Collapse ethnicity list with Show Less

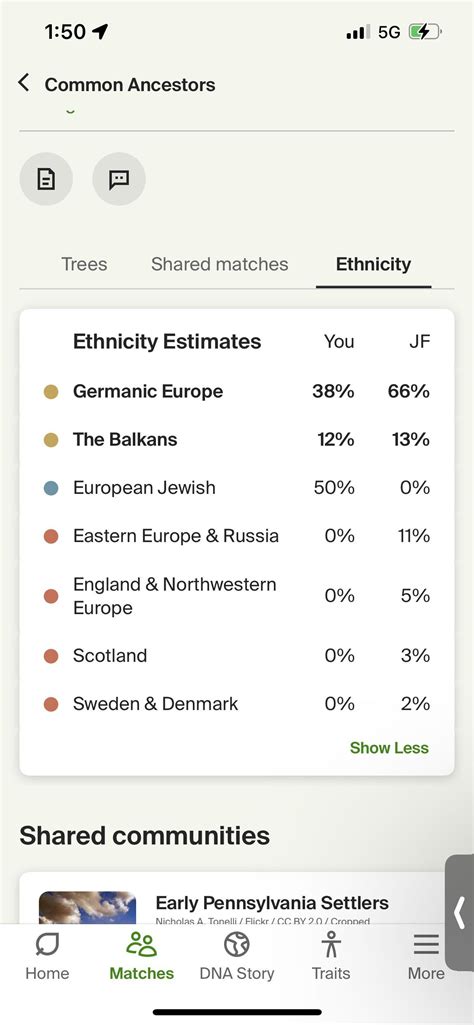[x=389, y=748]
